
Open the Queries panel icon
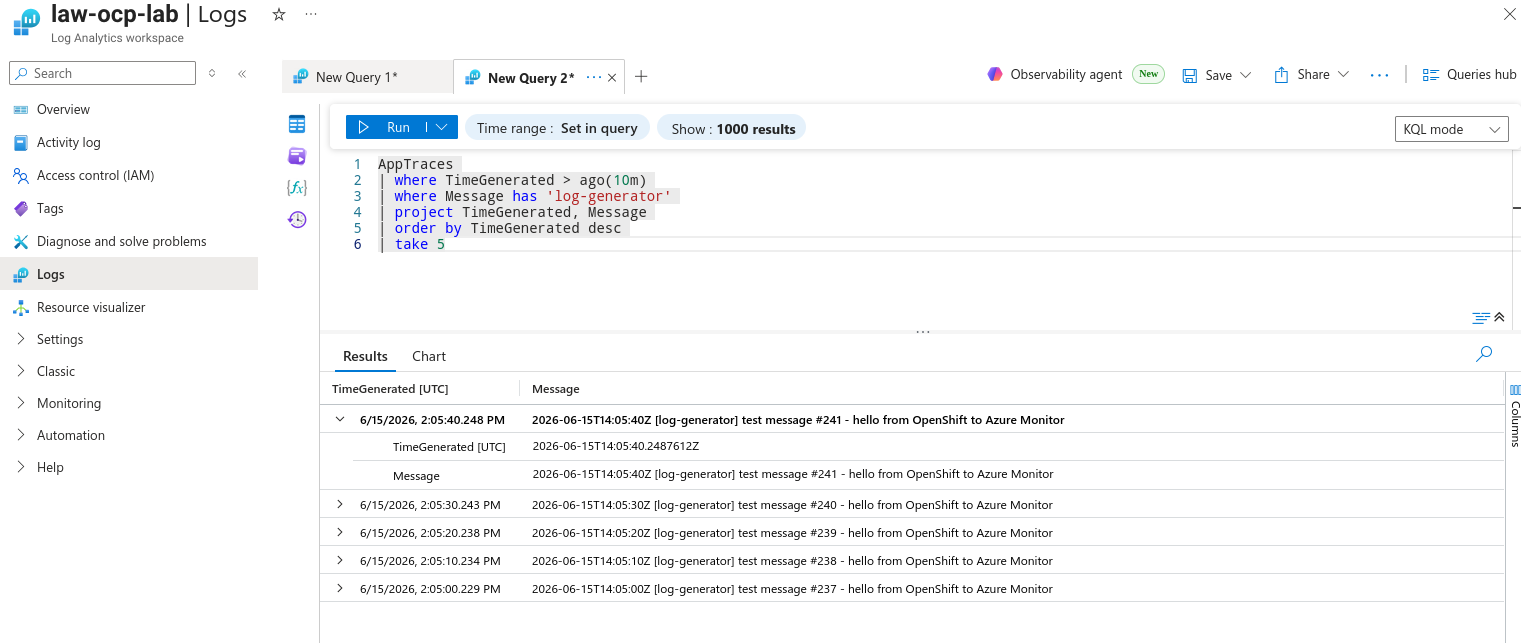pyautogui.click(x=297, y=156)
